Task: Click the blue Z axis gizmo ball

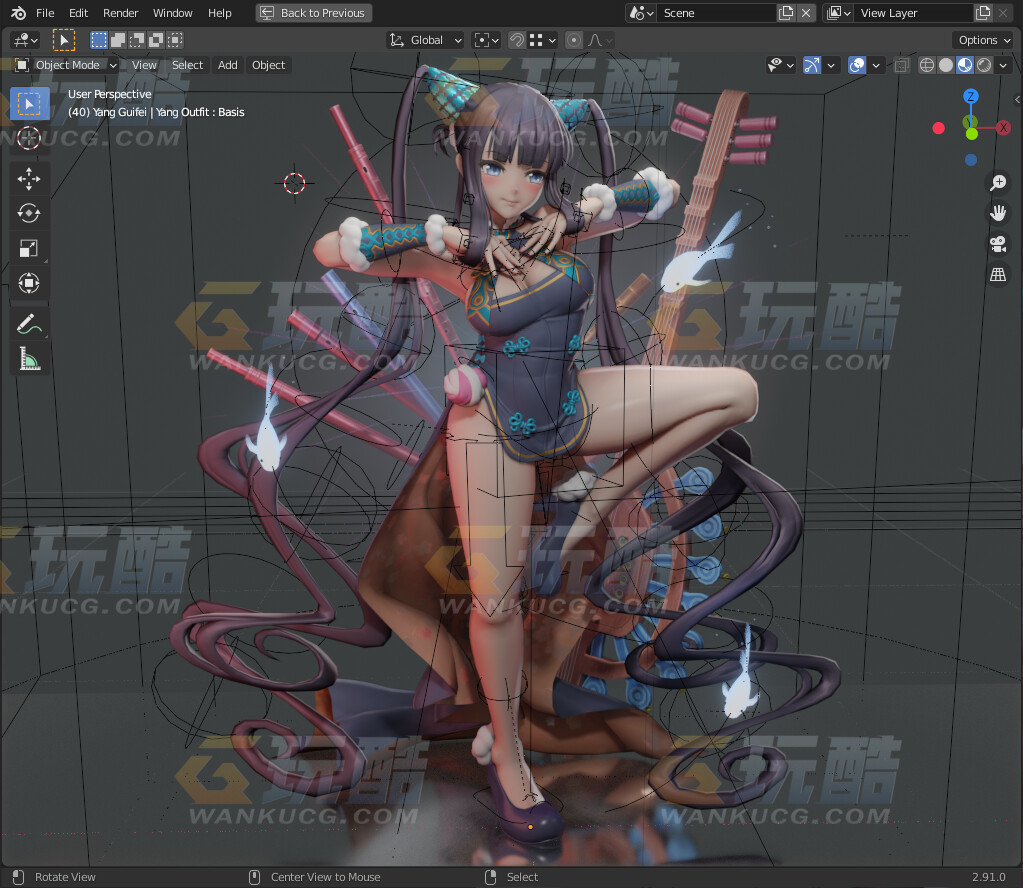Action: [x=971, y=96]
